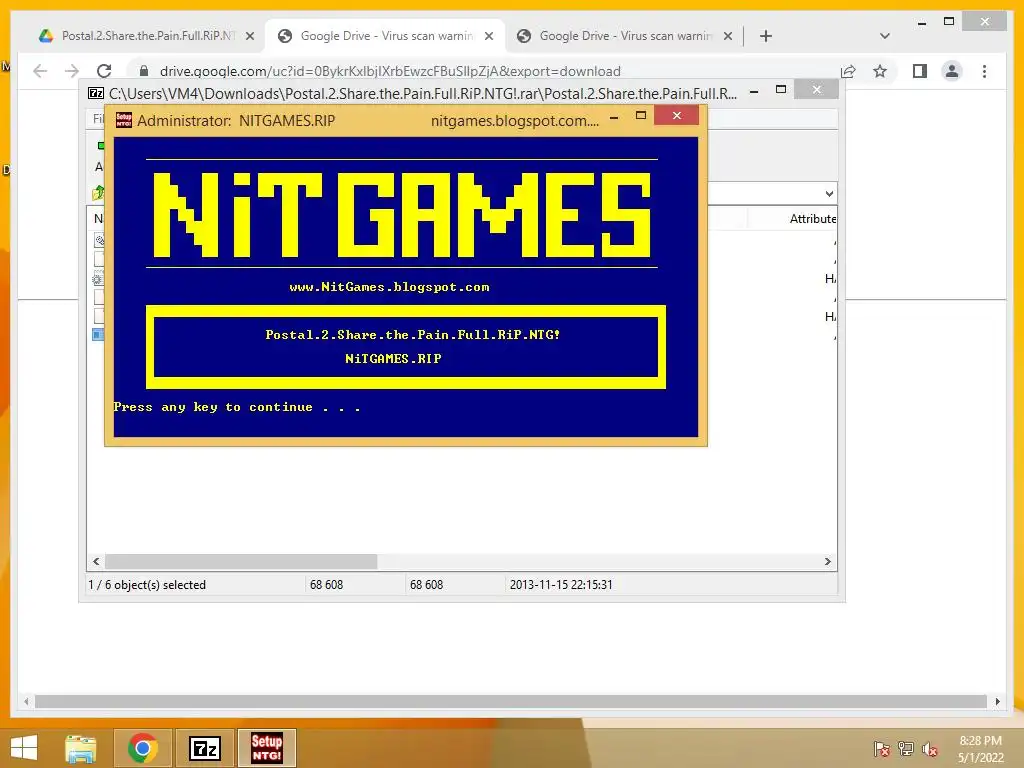Screen dimensions: 1024x768
Task: Switch to Setup NTG! from the taskbar
Action: pos(266,748)
